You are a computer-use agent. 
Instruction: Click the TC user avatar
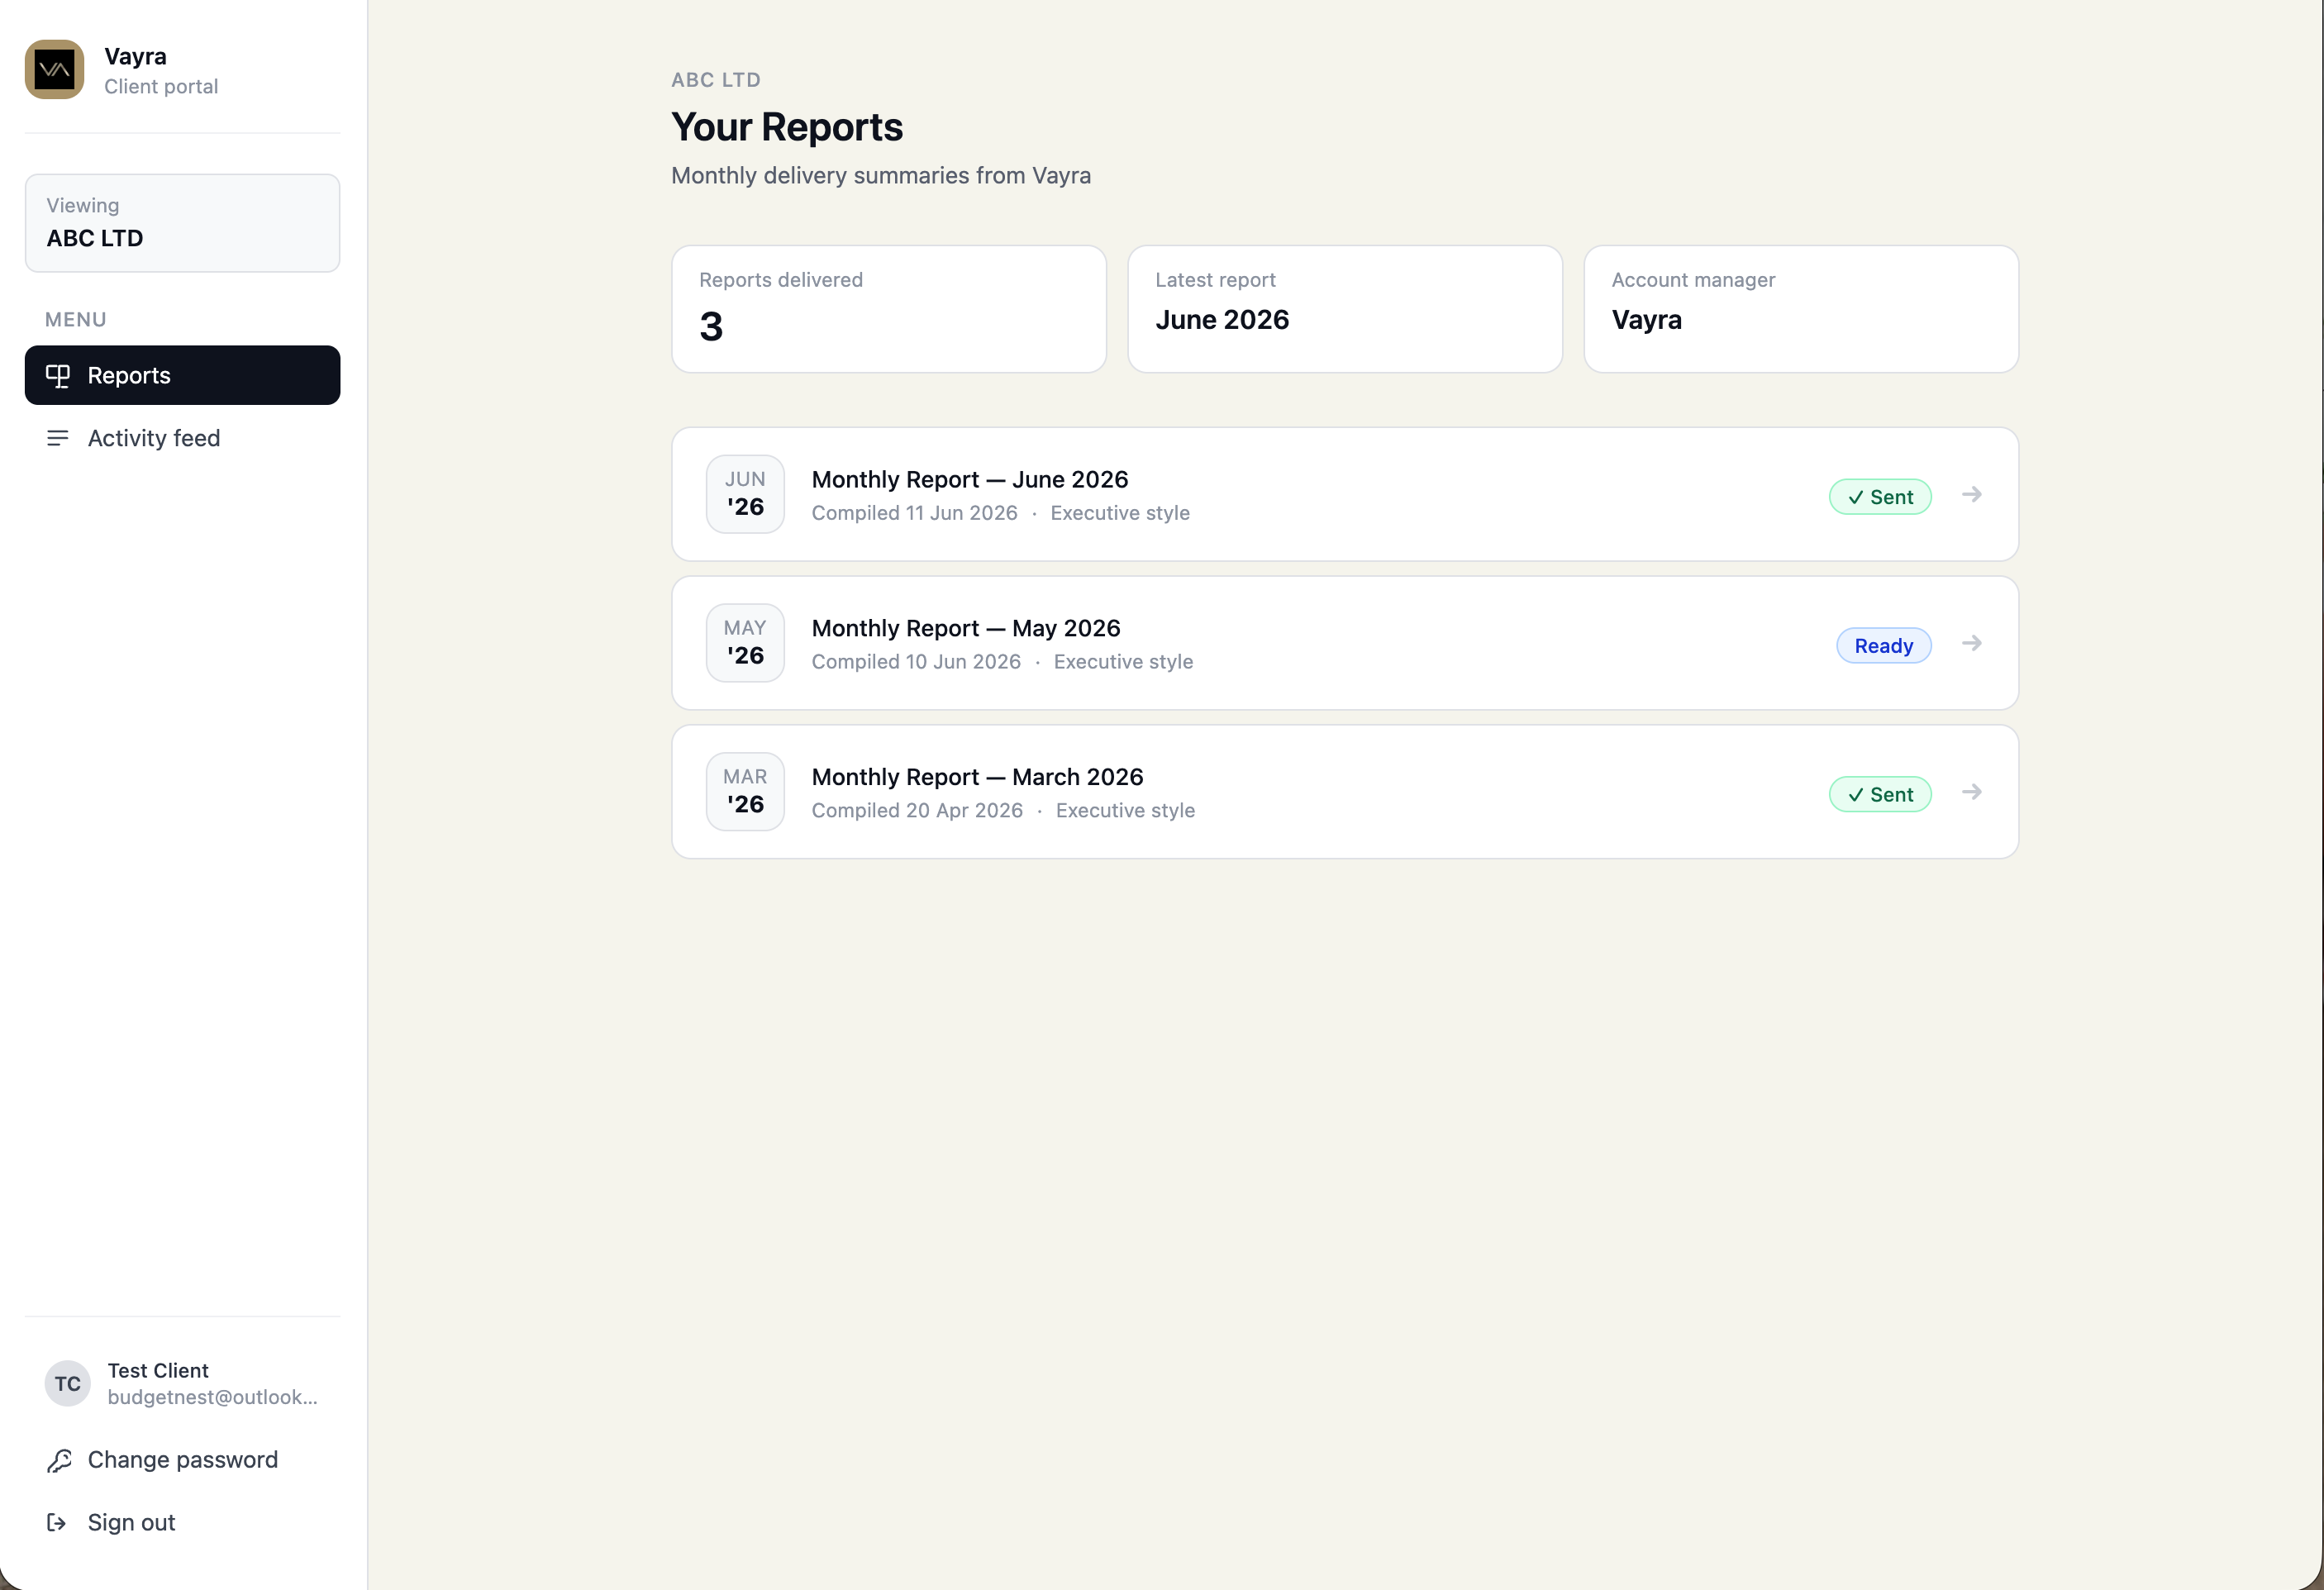68,1384
